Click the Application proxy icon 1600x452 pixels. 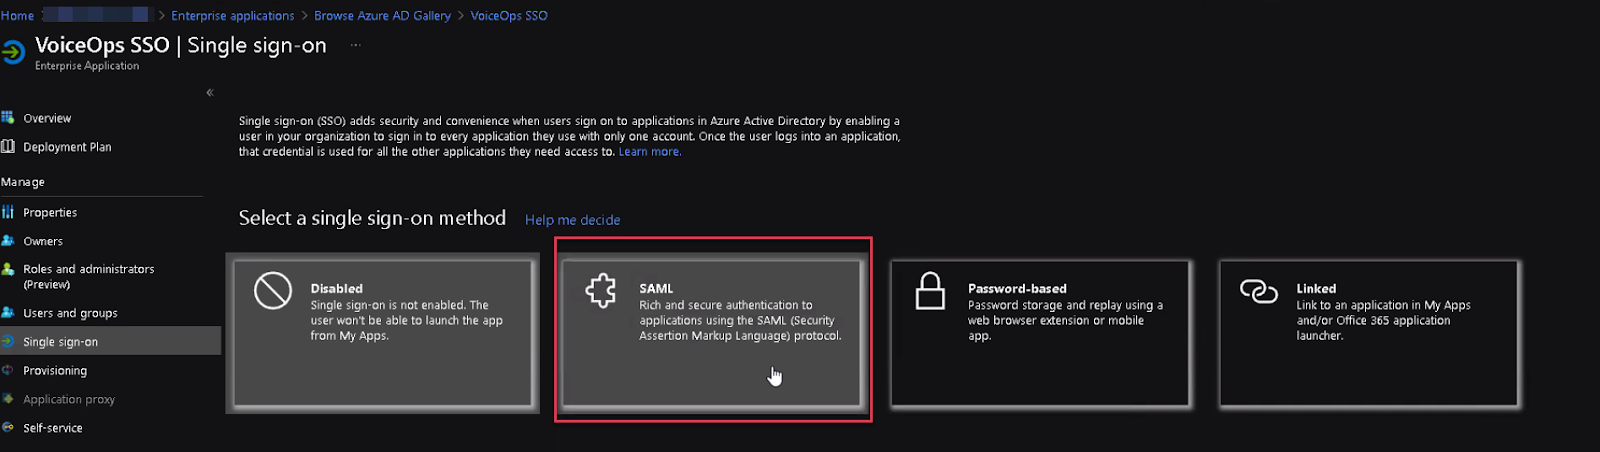[x=8, y=399]
